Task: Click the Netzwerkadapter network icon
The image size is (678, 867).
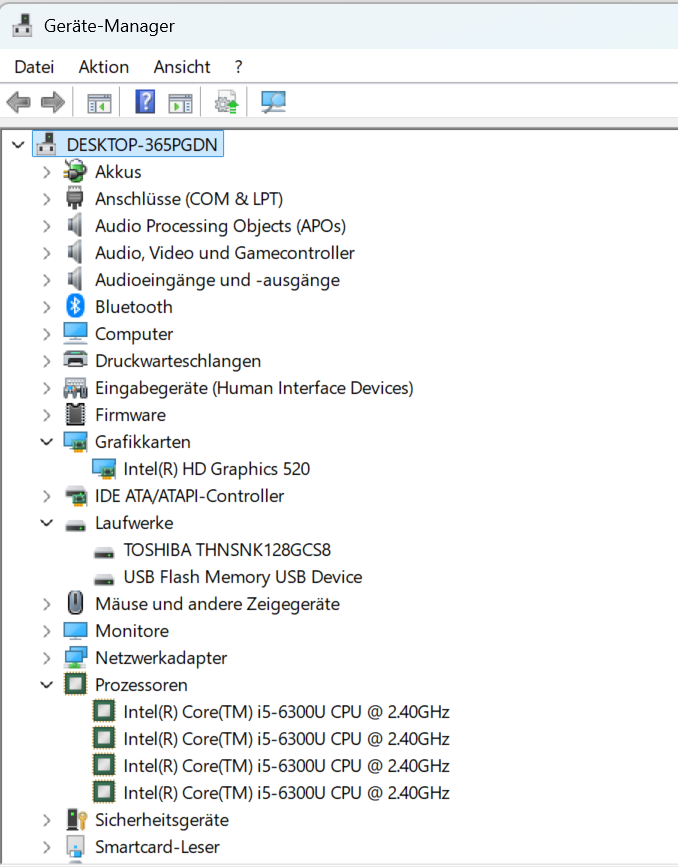Action: [x=75, y=657]
